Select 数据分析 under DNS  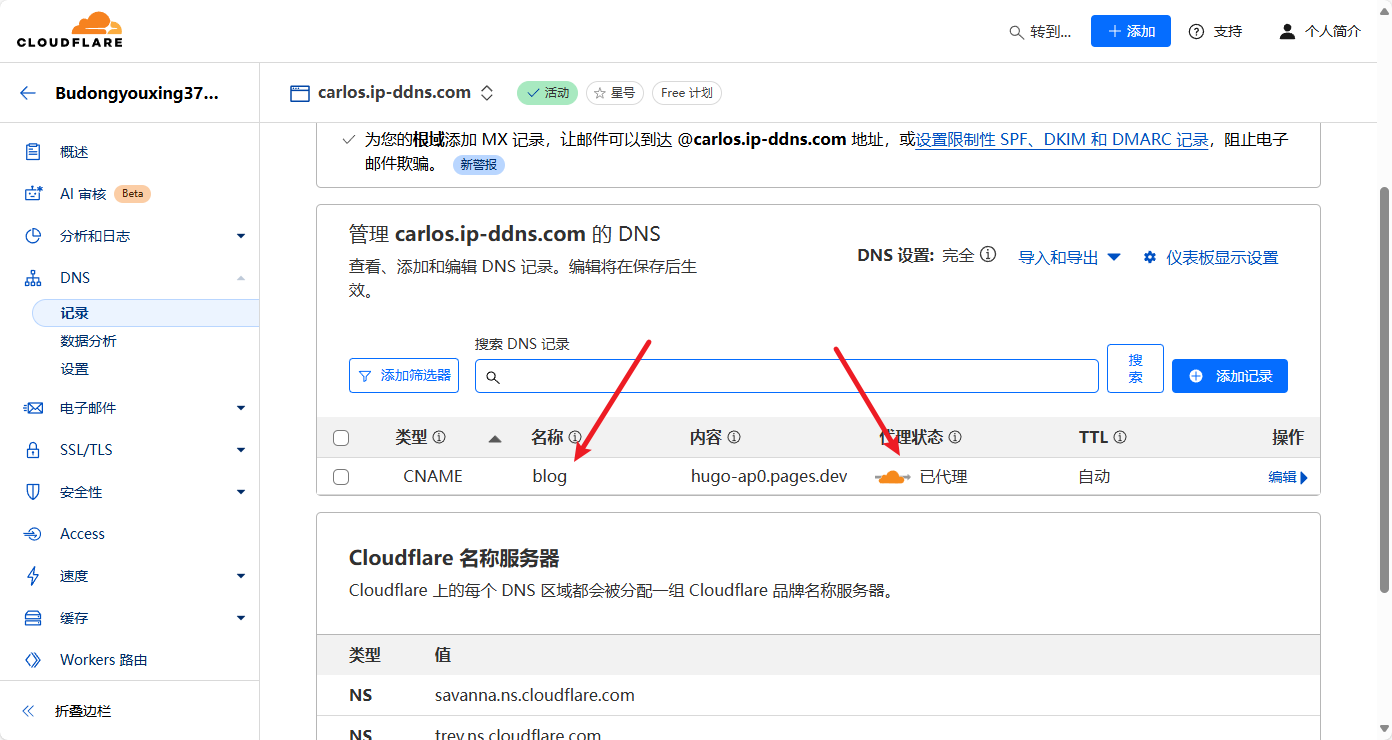click(88, 341)
